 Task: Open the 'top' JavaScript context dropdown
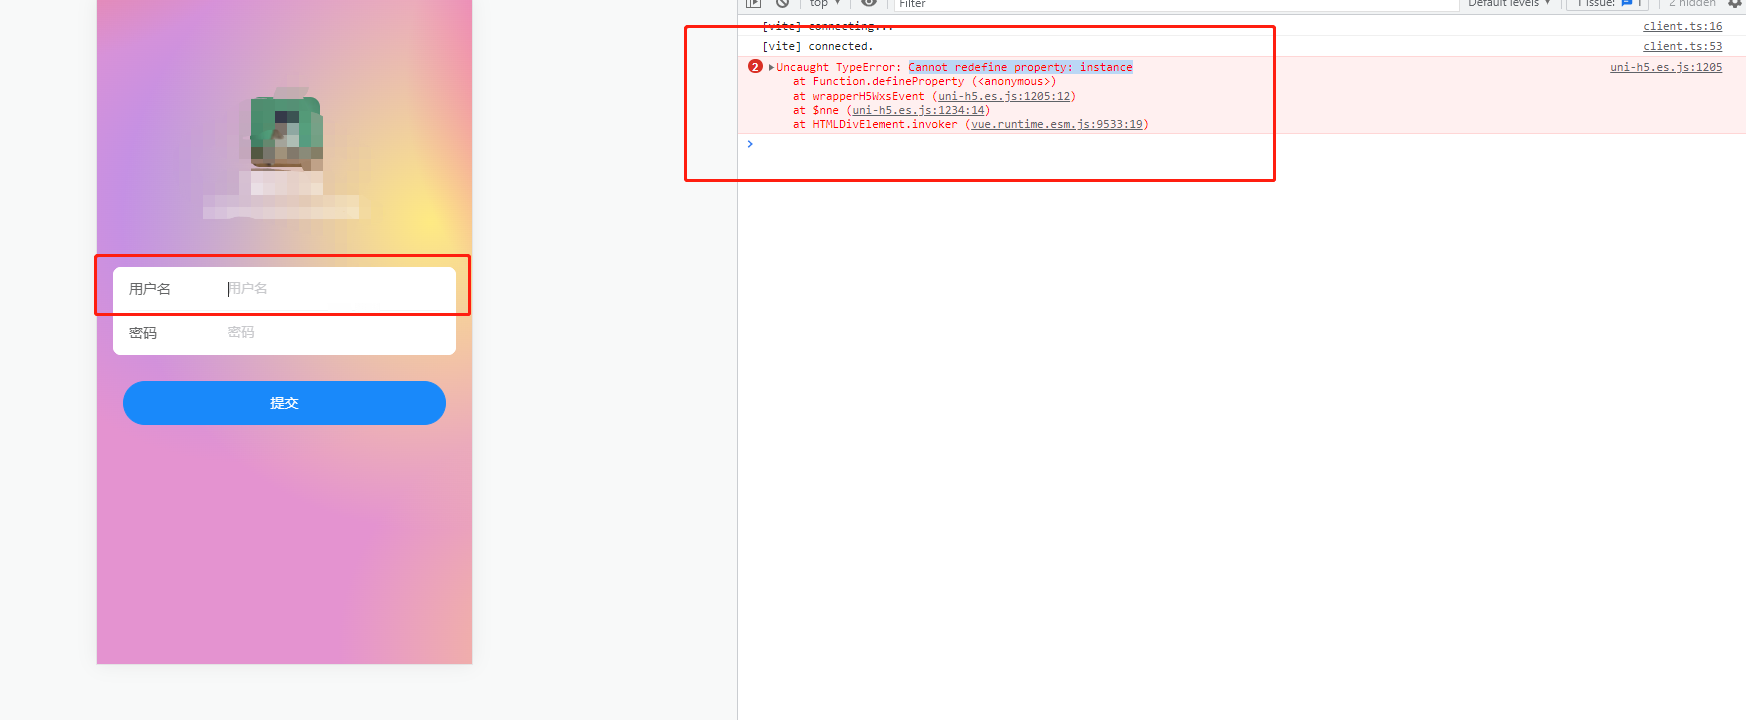tap(825, 3)
